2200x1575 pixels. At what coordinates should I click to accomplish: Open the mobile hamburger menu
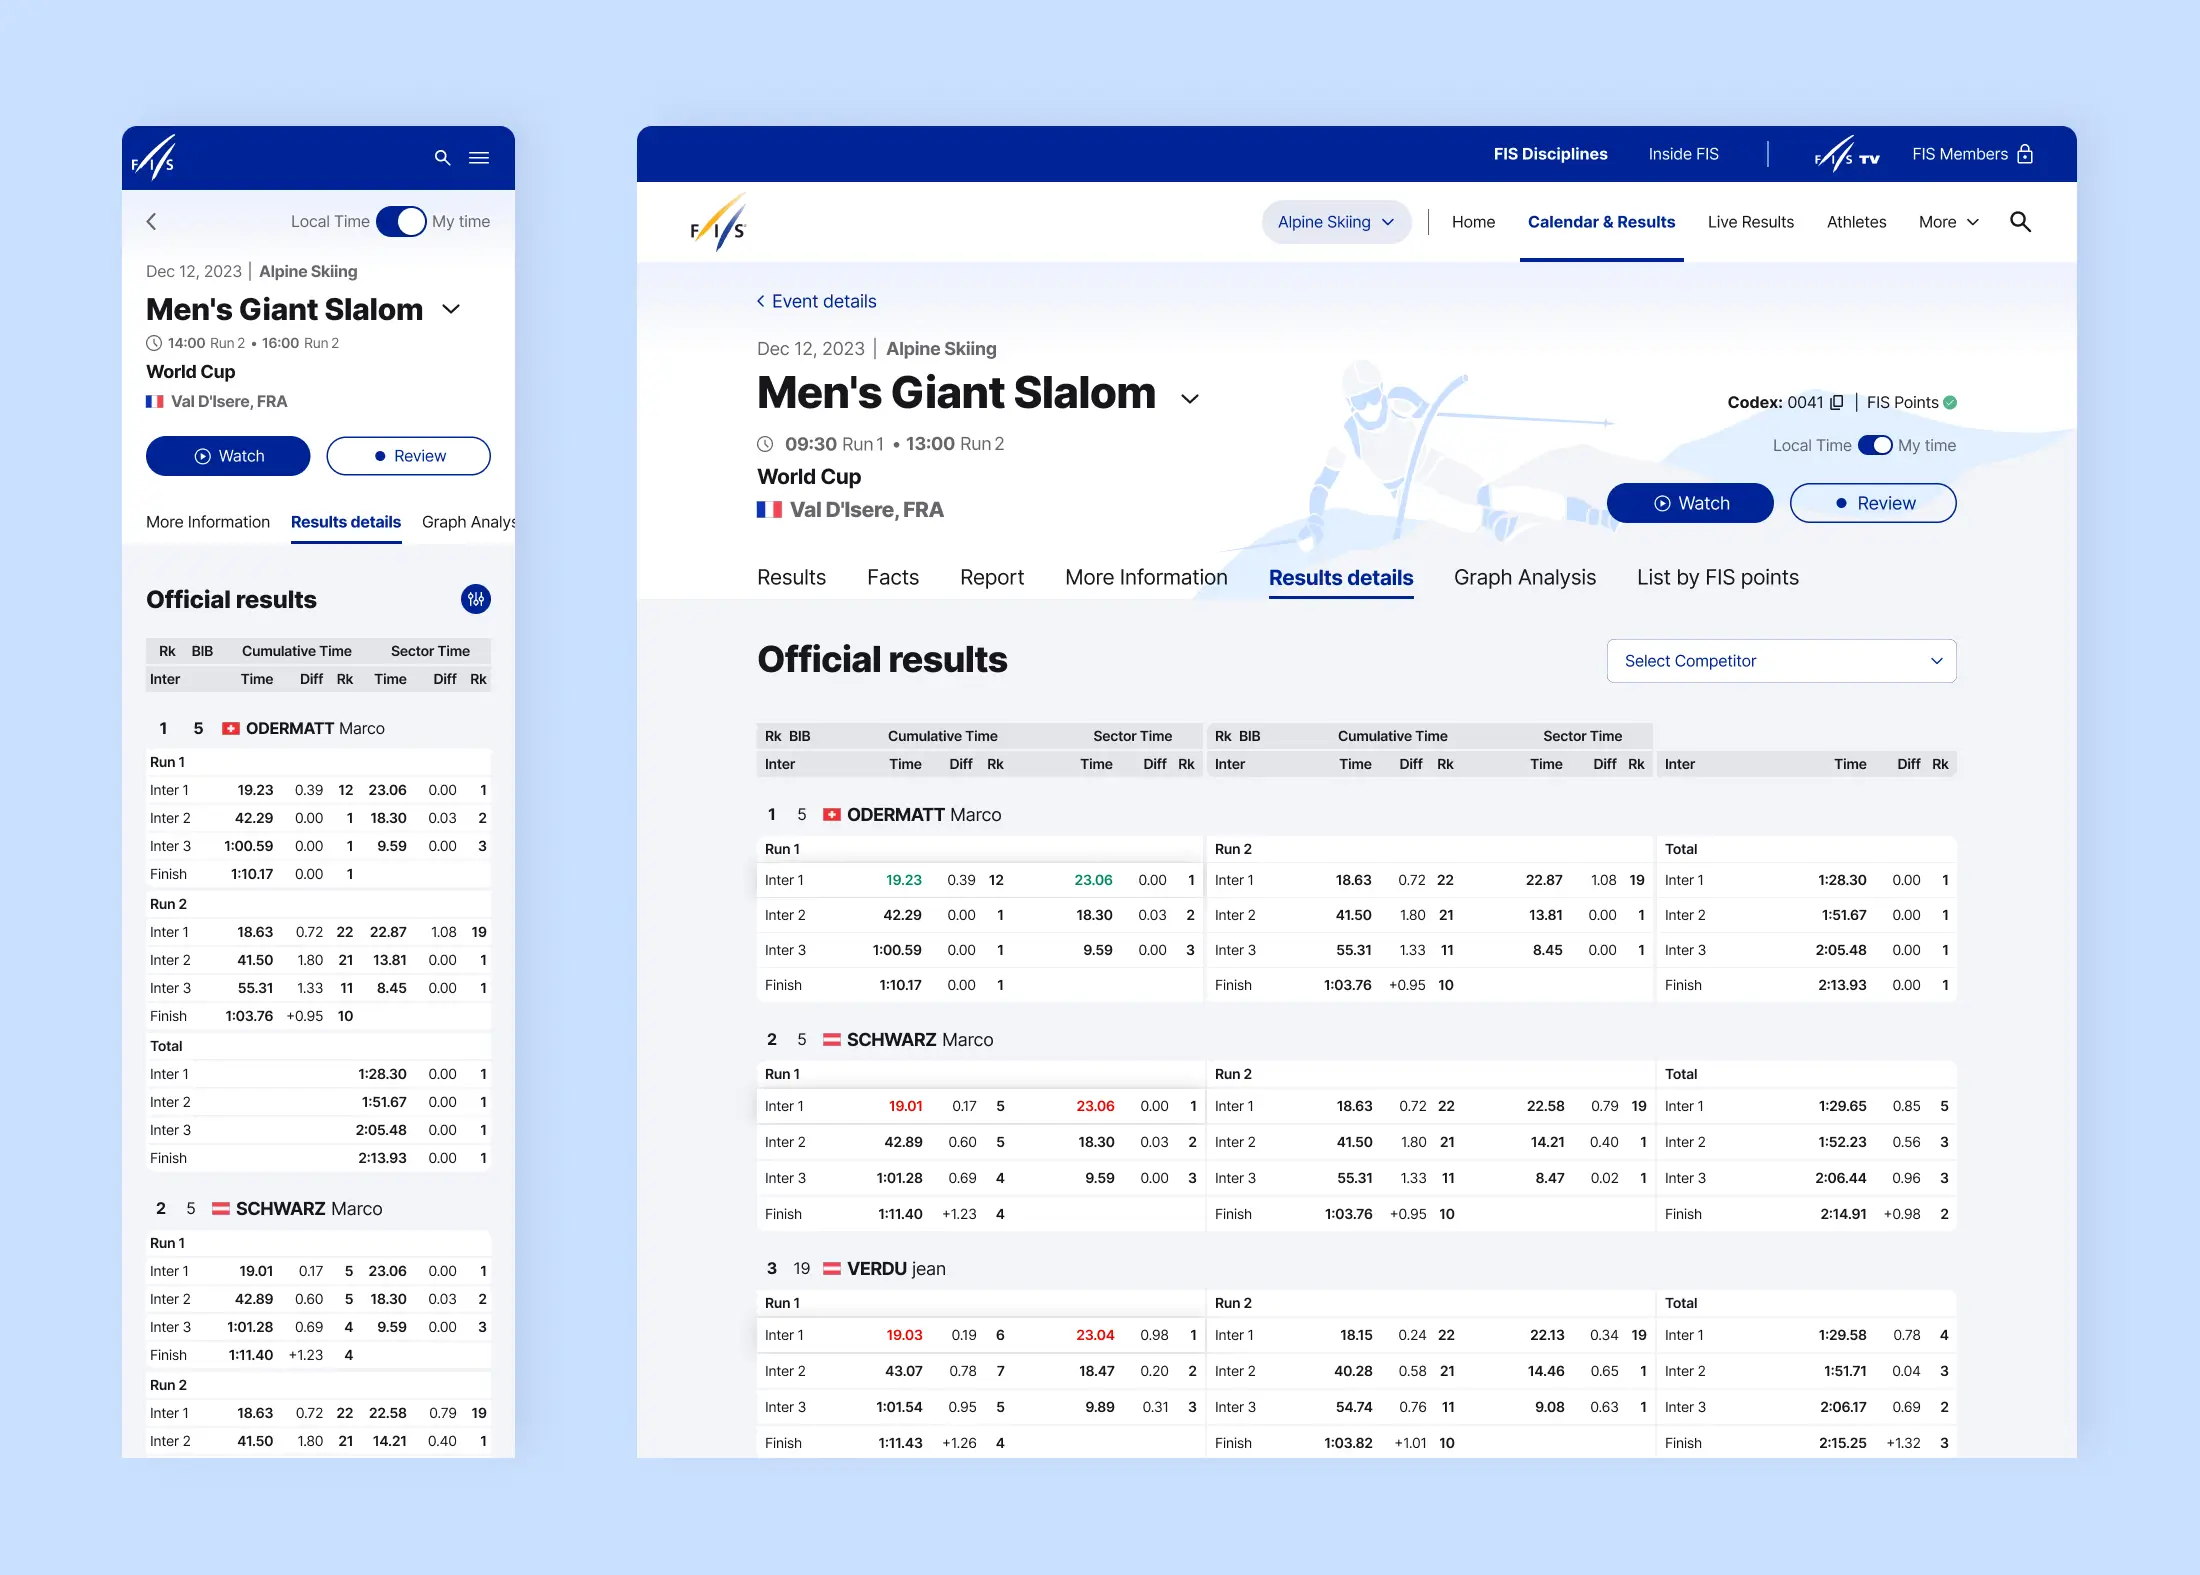[479, 158]
